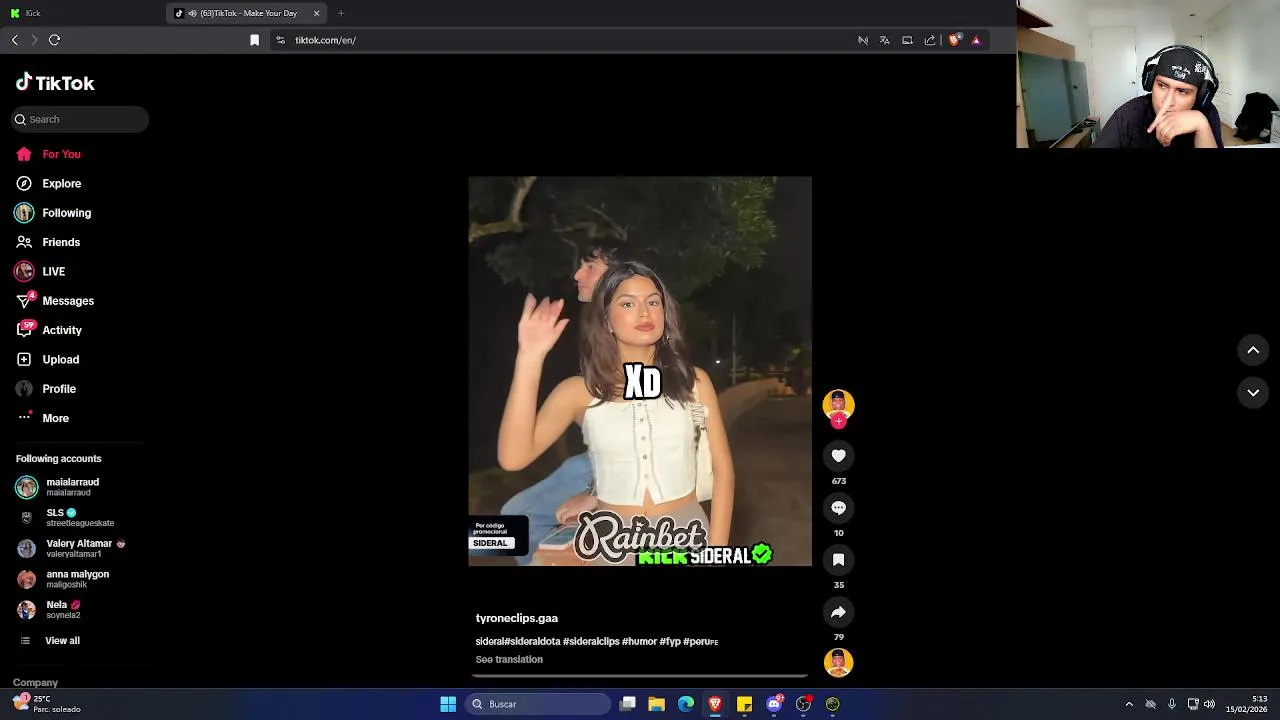1280x720 pixels.
Task: Click the taskbar Buscar search box
Action: click(539, 704)
